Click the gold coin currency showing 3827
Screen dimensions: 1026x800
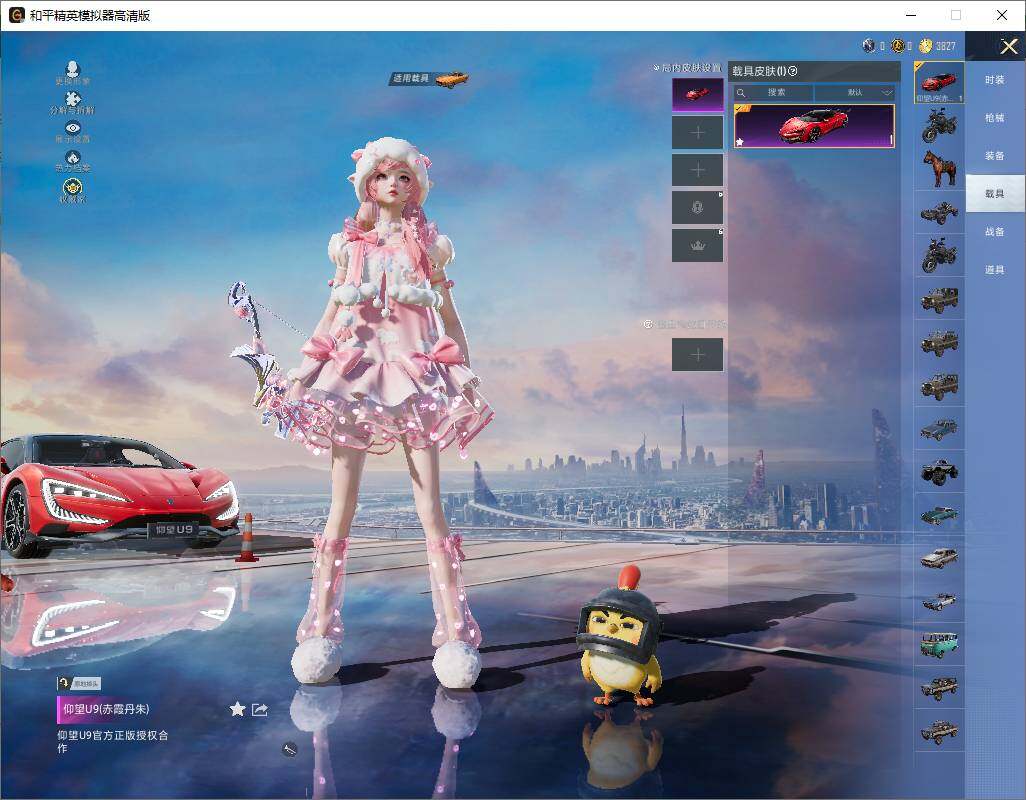925,46
